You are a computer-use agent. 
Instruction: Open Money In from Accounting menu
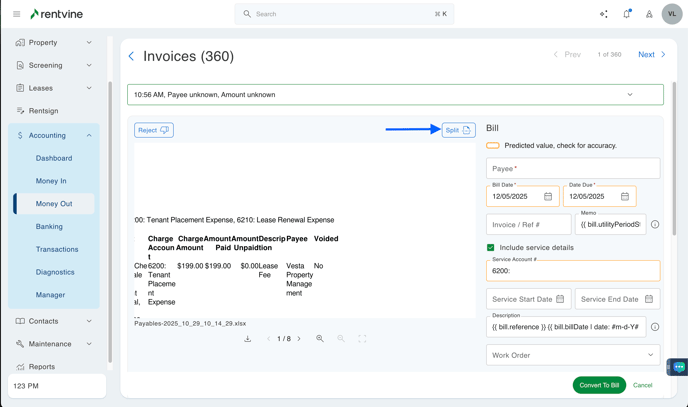tap(51, 181)
